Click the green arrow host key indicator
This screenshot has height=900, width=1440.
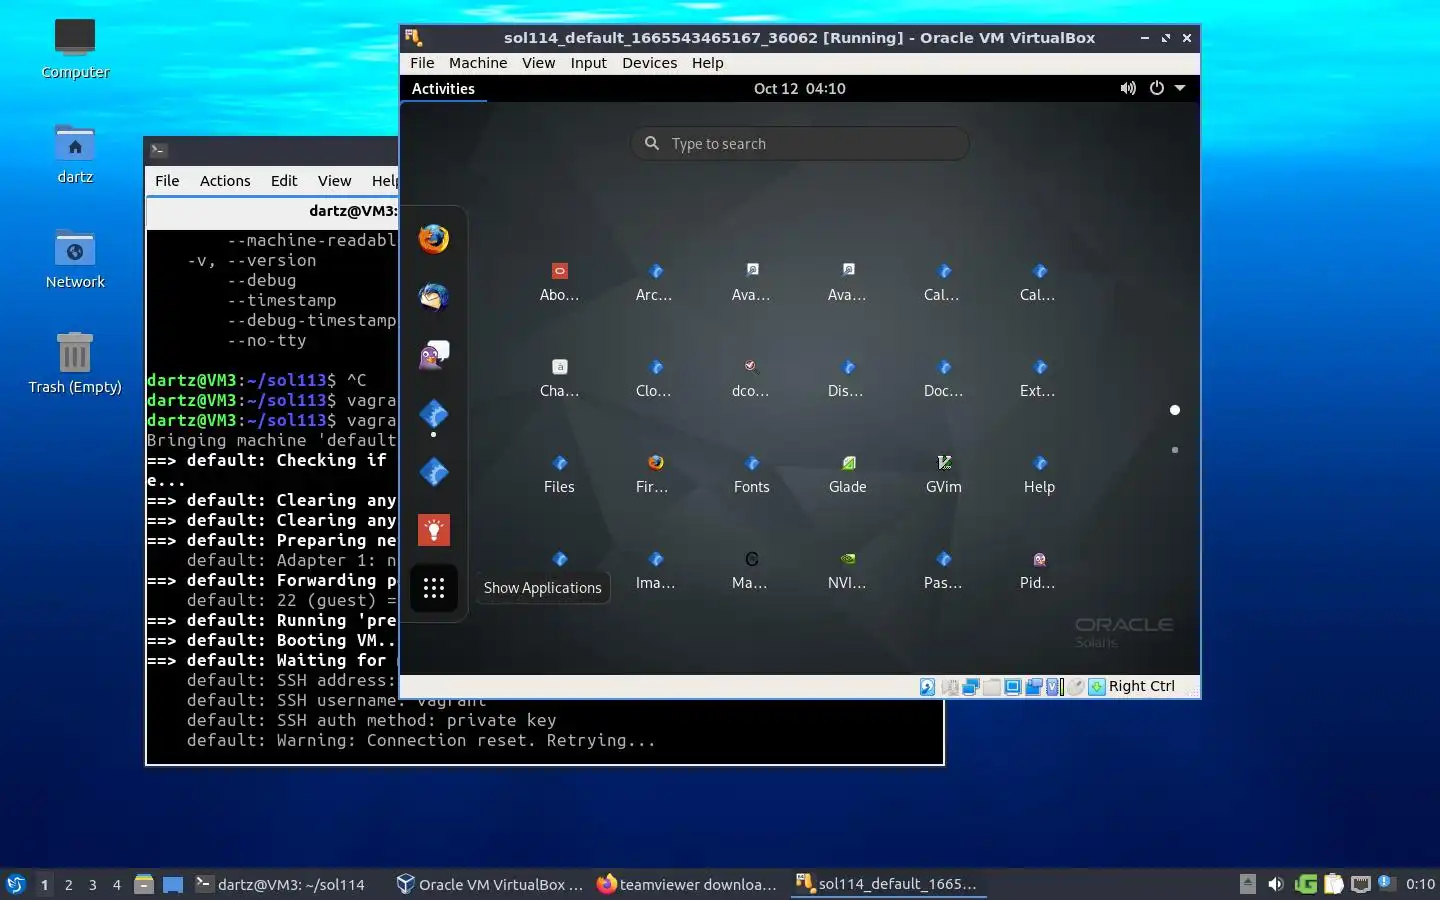1097,687
